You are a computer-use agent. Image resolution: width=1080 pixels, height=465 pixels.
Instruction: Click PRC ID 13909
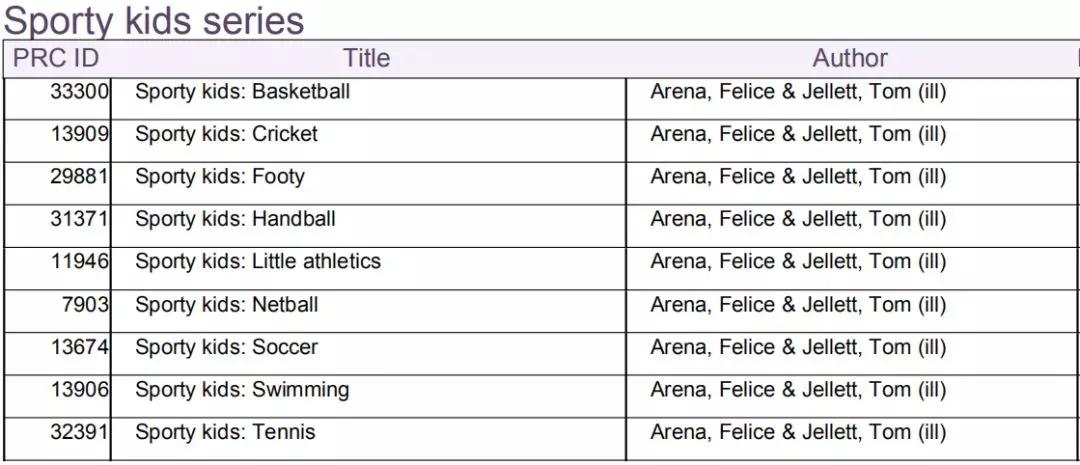(79, 134)
